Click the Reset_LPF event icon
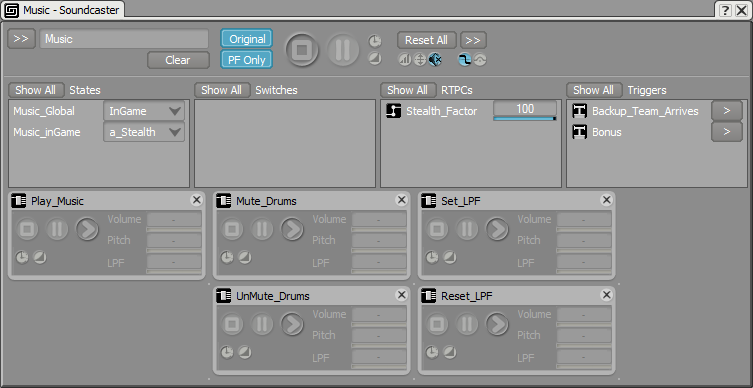This screenshot has height=388, width=753. [x=429, y=296]
